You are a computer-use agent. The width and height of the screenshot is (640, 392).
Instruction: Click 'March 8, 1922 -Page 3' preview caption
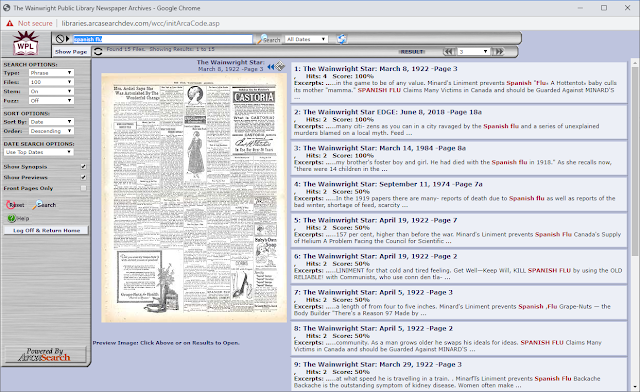coord(231,69)
